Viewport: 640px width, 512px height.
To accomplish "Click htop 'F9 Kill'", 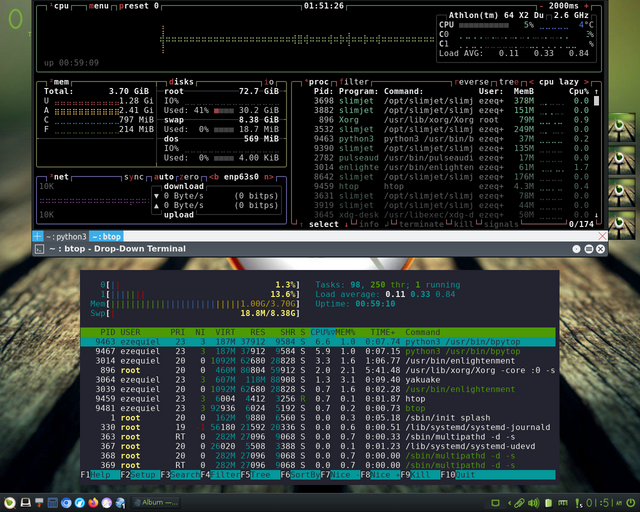I will coord(420,475).
